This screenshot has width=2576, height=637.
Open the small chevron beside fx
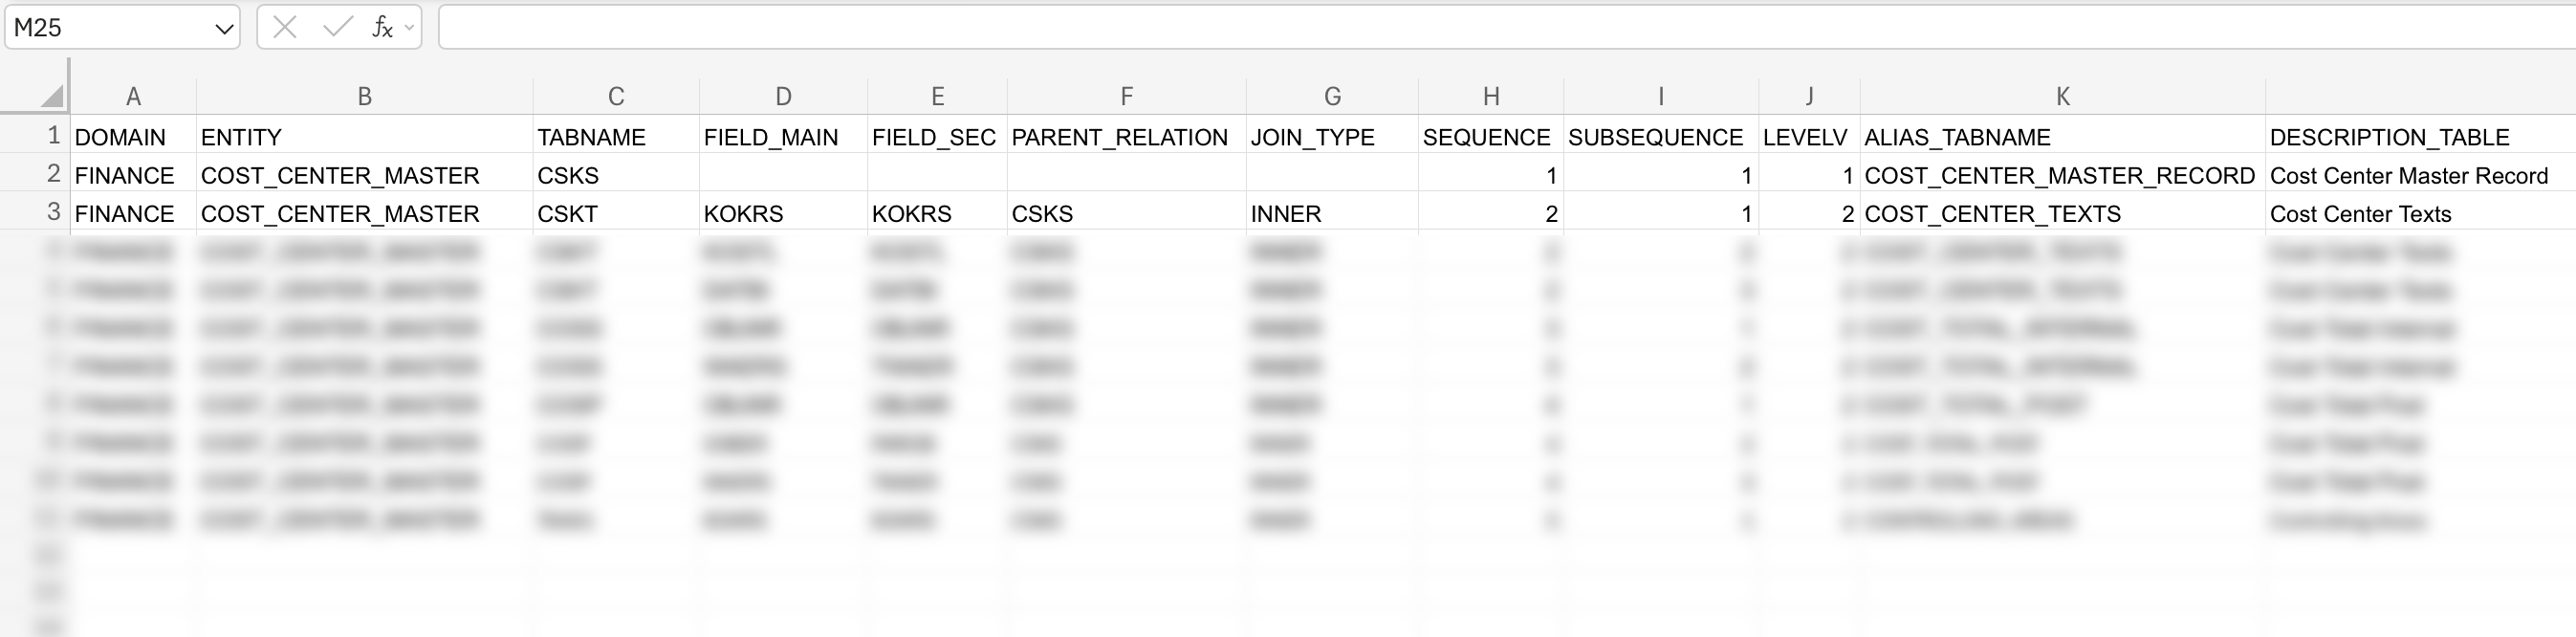[409, 28]
